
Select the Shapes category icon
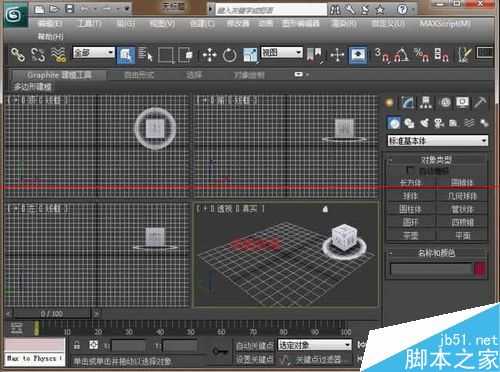(x=409, y=123)
